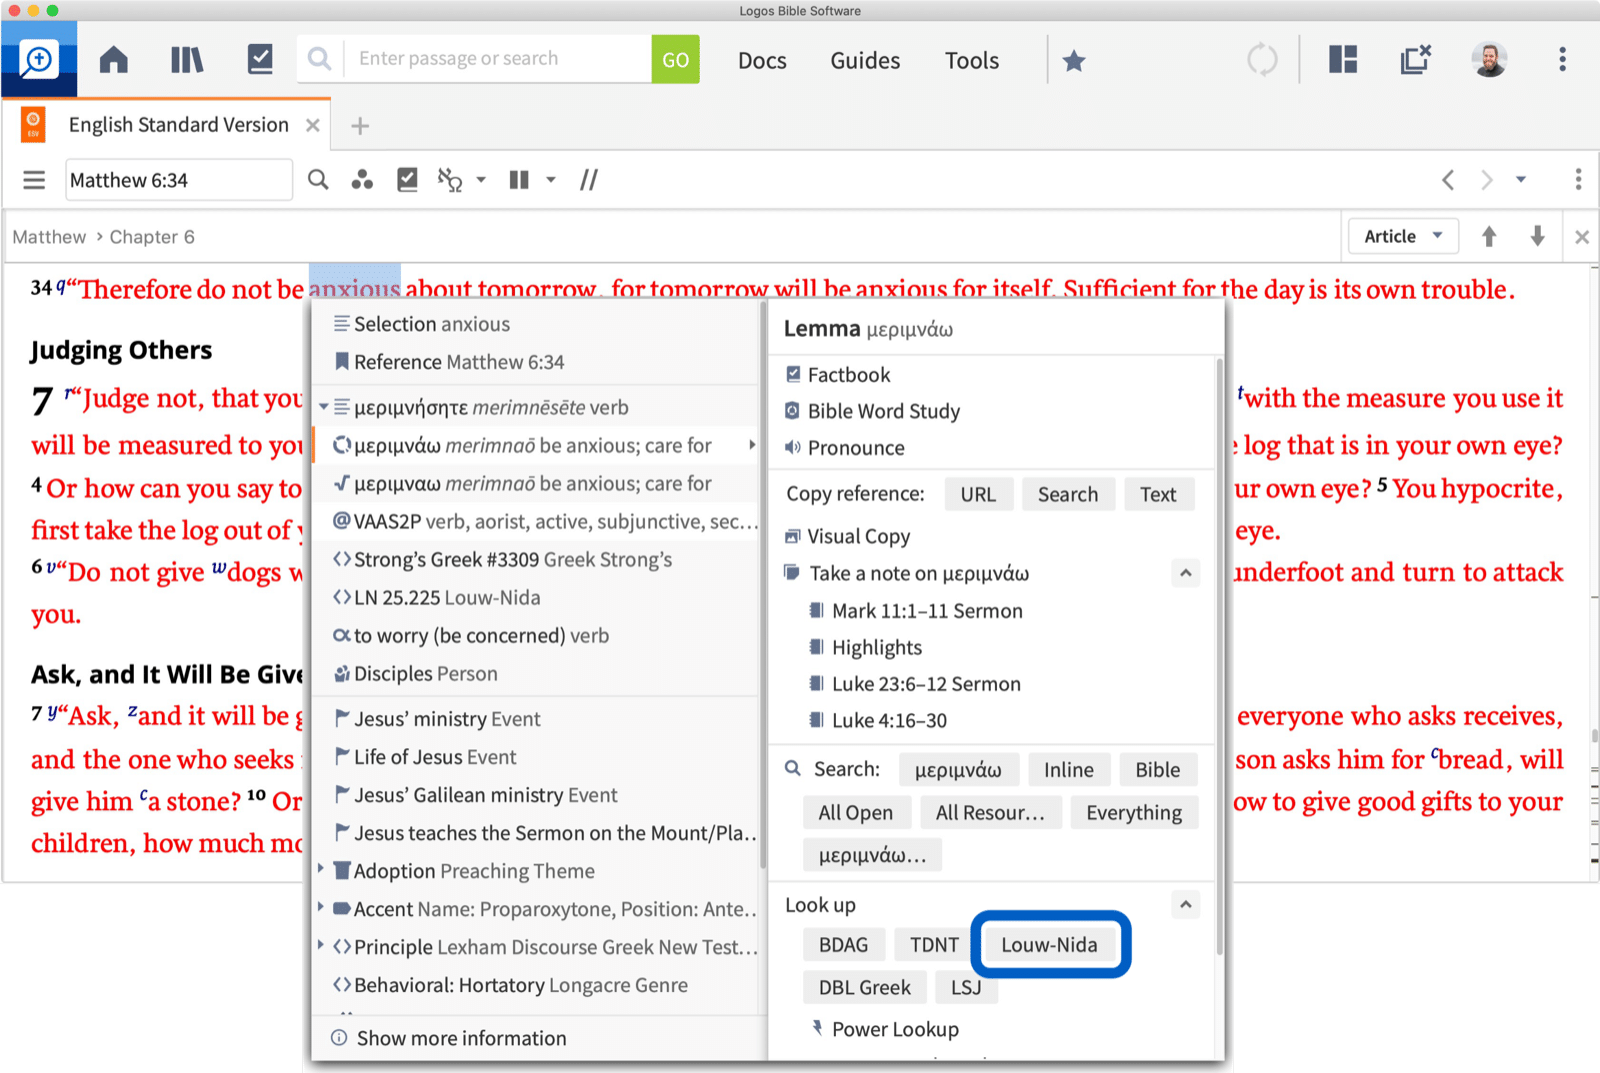The height and width of the screenshot is (1073, 1600).
Task: Expand the μεριμνάω lemma submenu arrow
Action: coord(752,445)
